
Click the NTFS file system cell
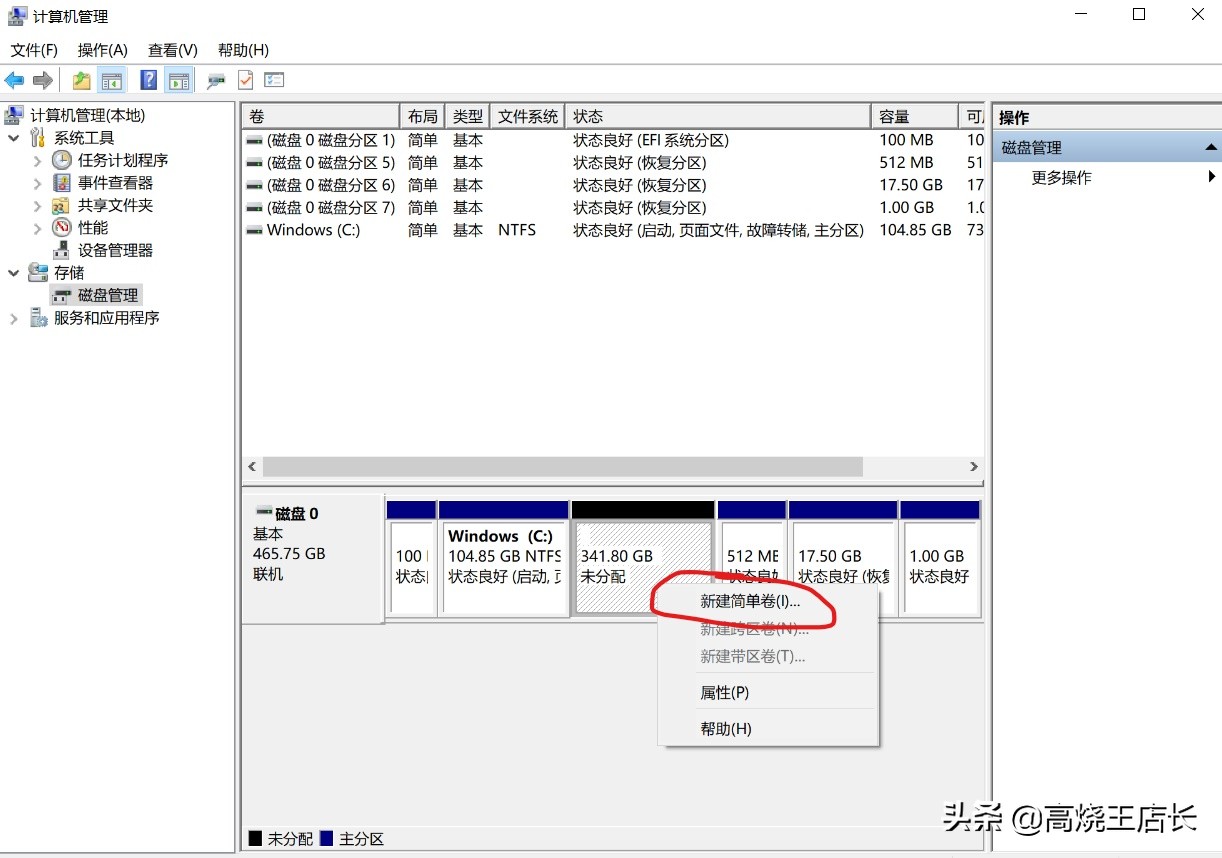tap(517, 230)
